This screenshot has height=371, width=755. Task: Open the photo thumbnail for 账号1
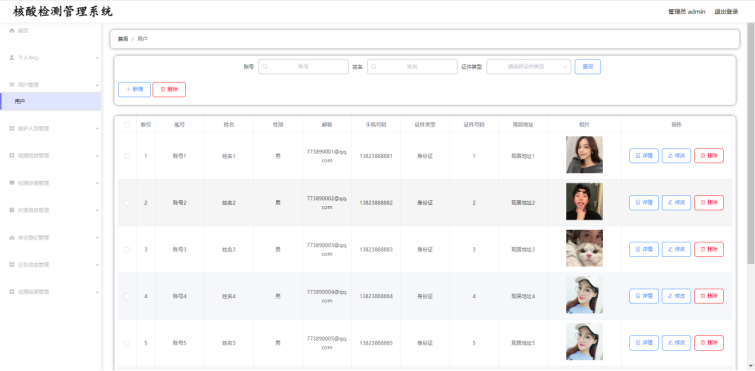pyautogui.click(x=584, y=154)
